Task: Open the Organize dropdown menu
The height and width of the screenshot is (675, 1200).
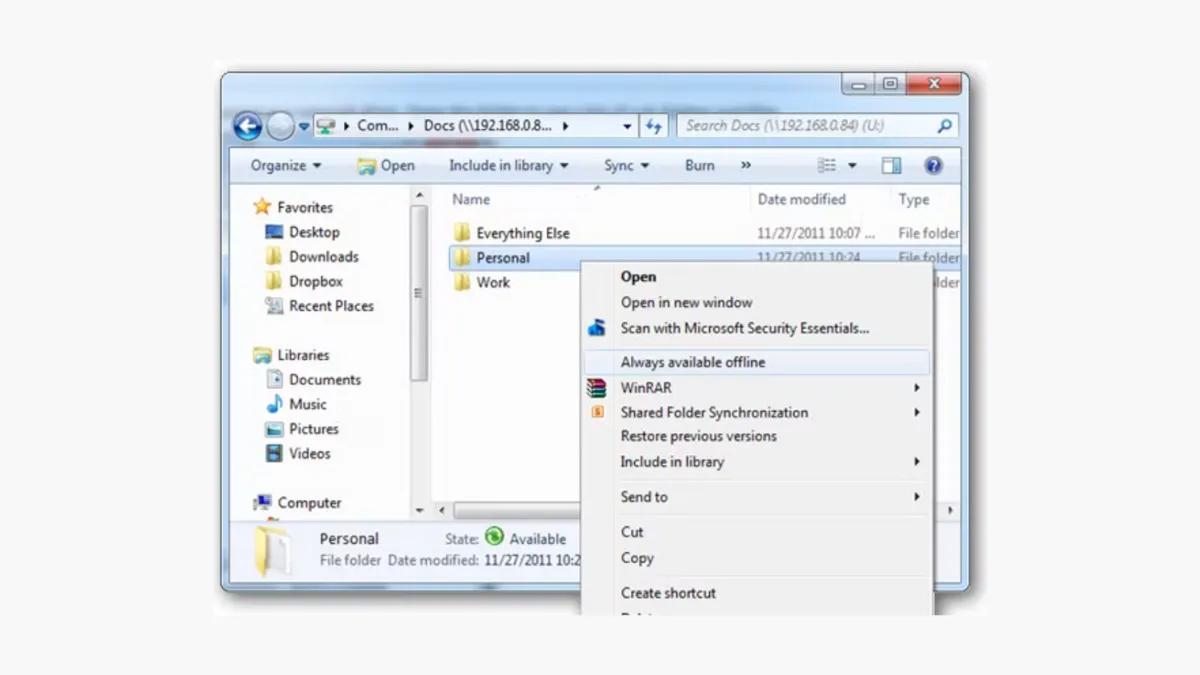Action: [x=286, y=165]
